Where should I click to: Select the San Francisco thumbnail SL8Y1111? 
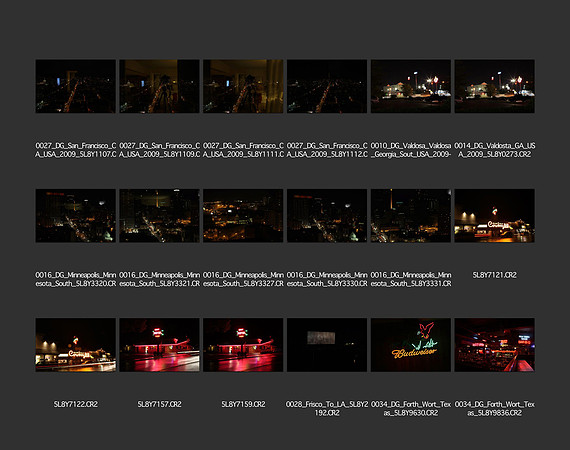click(x=243, y=86)
